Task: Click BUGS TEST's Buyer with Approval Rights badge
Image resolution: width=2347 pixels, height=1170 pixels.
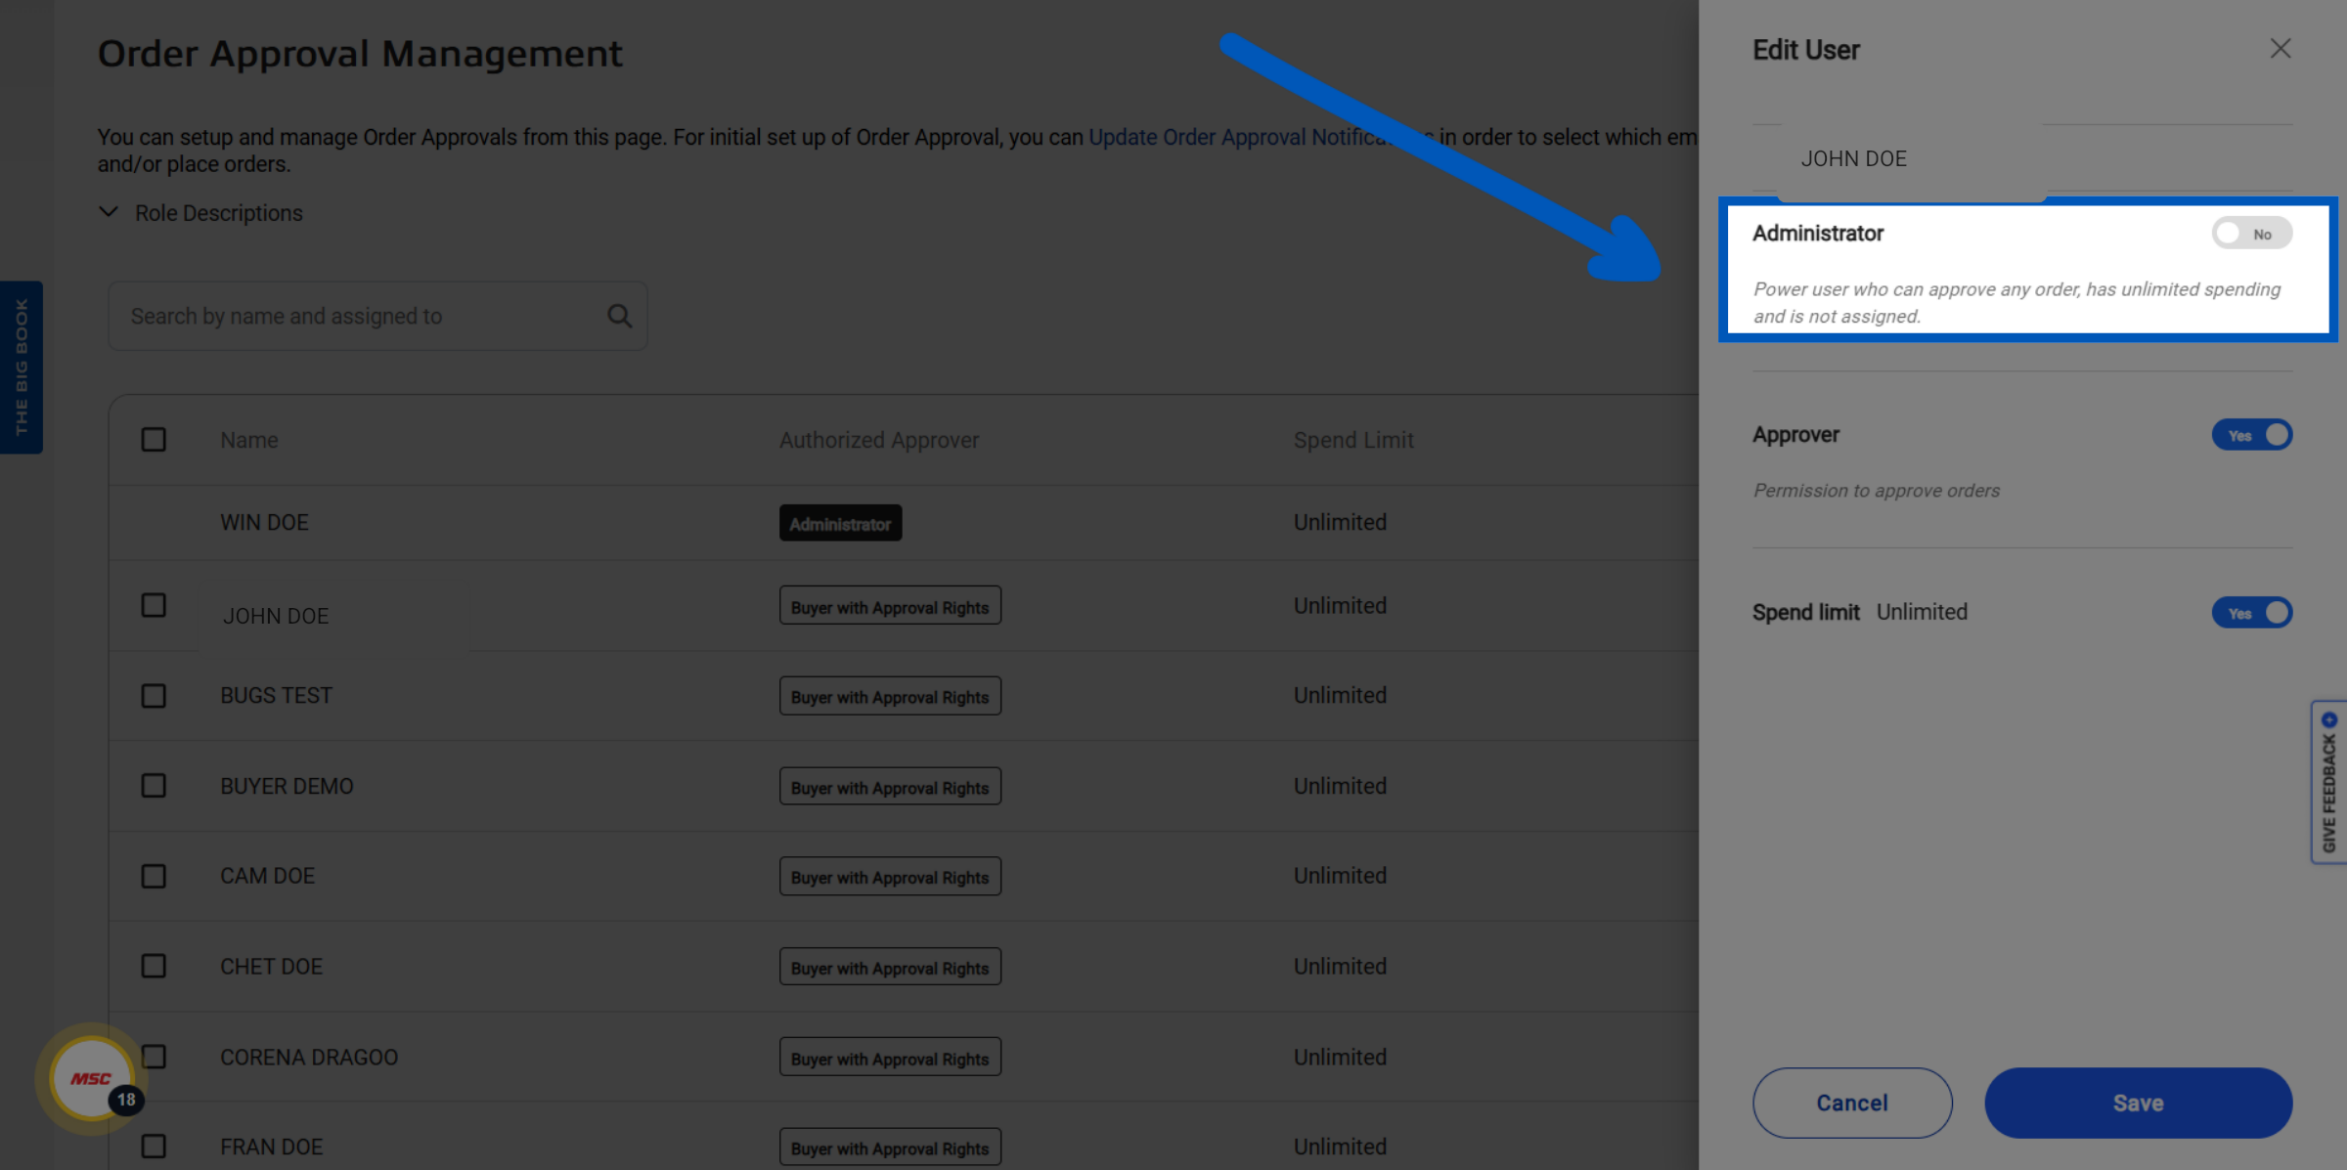Action: tap(890, 696)
